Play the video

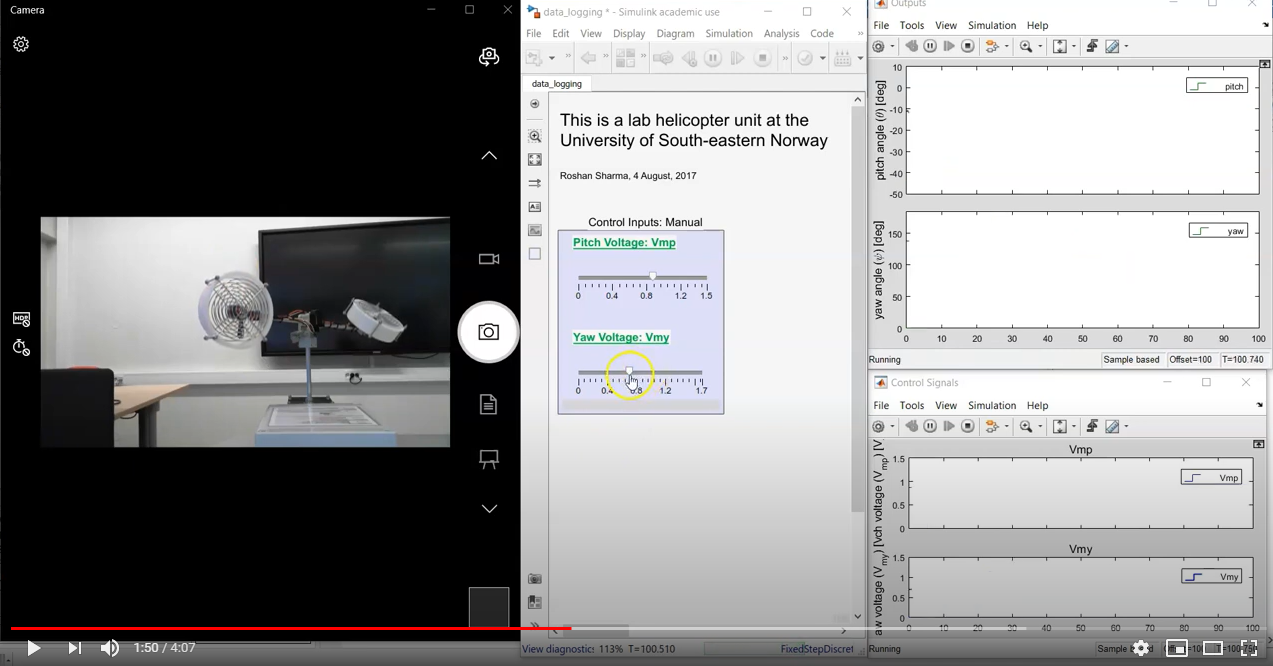(33, 648)
